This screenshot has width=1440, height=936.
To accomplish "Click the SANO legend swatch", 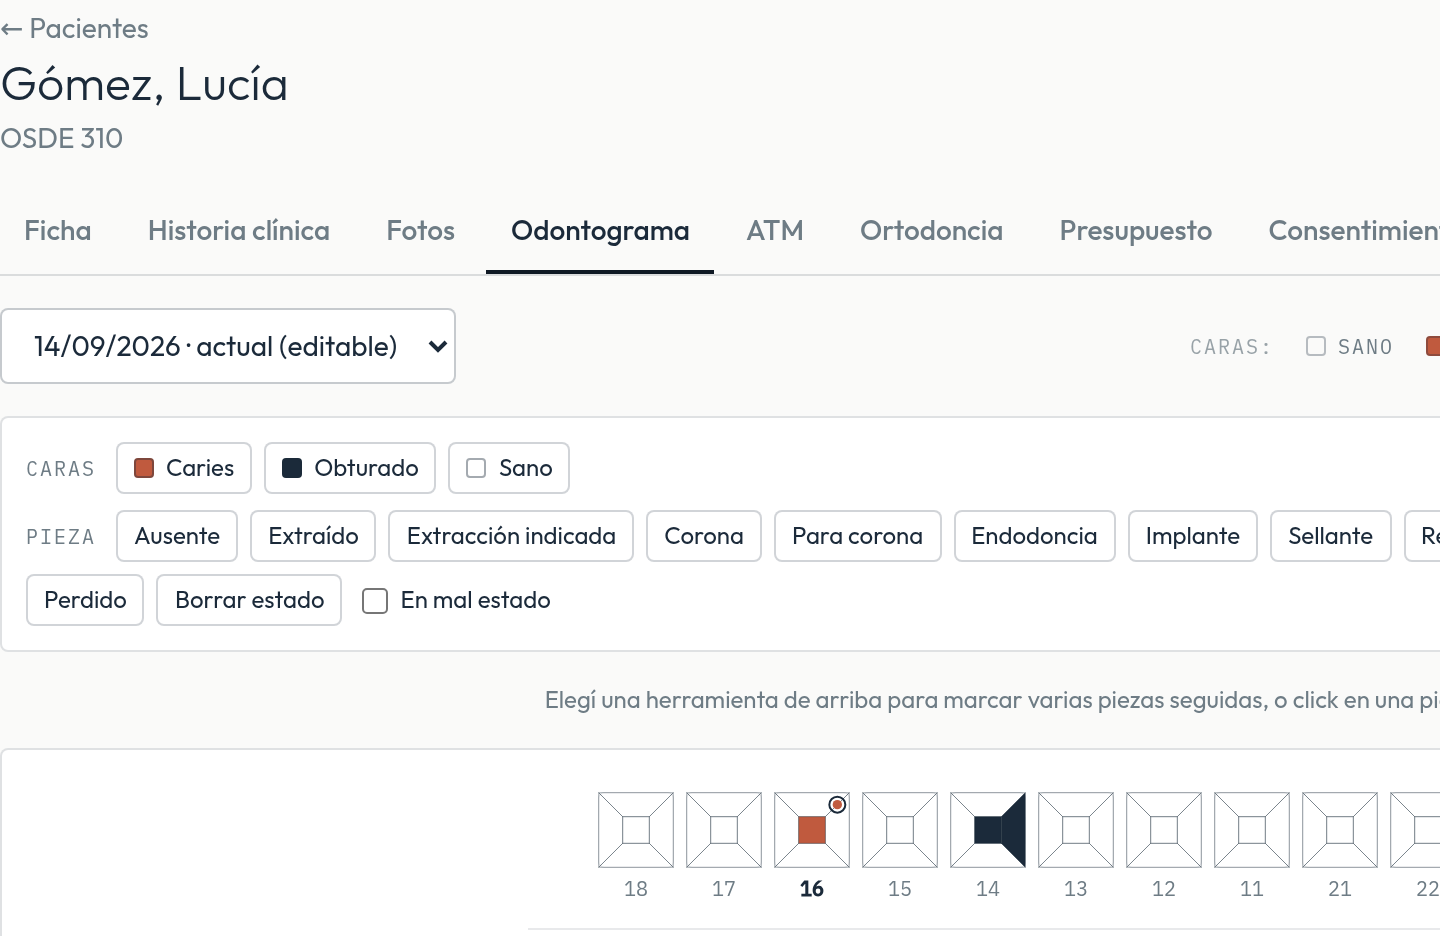I will (1316, 346).
